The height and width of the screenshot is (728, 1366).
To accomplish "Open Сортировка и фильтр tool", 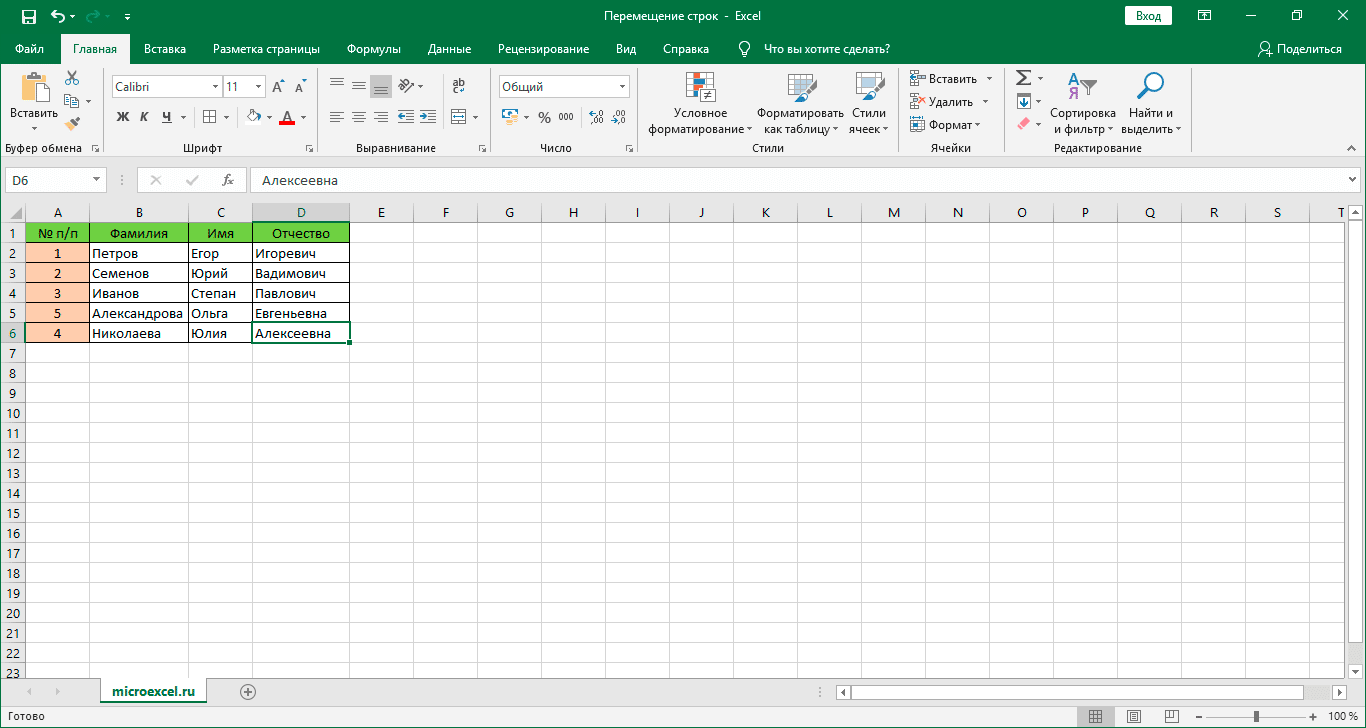I will click(1083, 100).
